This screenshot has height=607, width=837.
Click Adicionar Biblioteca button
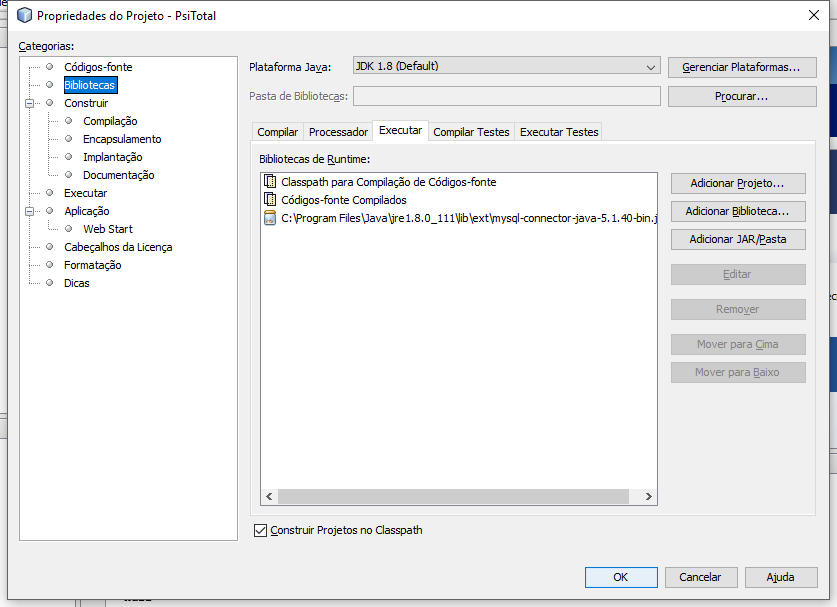click(x=738, y=211)
